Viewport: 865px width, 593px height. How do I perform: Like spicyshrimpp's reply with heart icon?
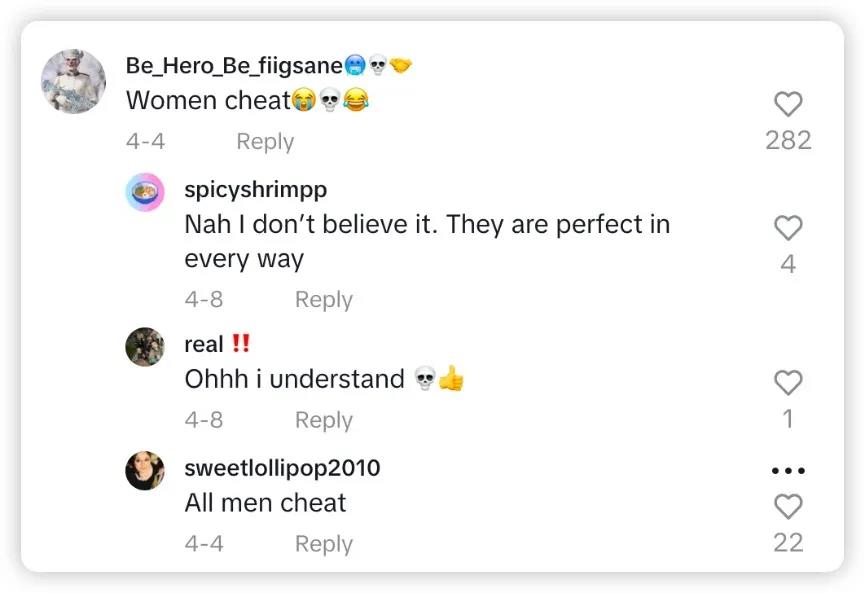click(x=788, y=228)
